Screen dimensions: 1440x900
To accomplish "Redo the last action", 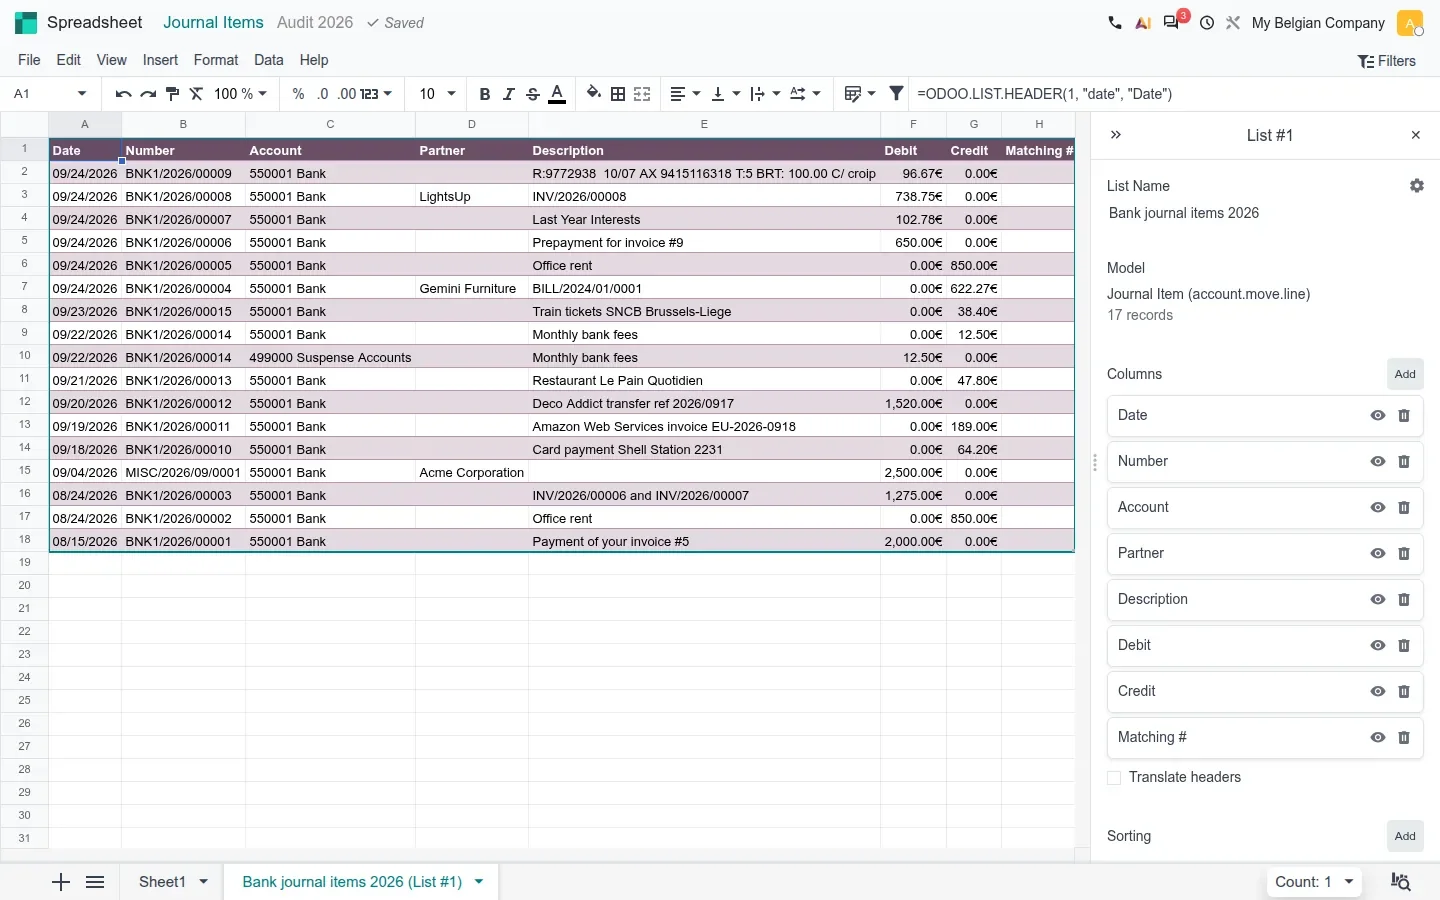I will click(x=148, y=94).
